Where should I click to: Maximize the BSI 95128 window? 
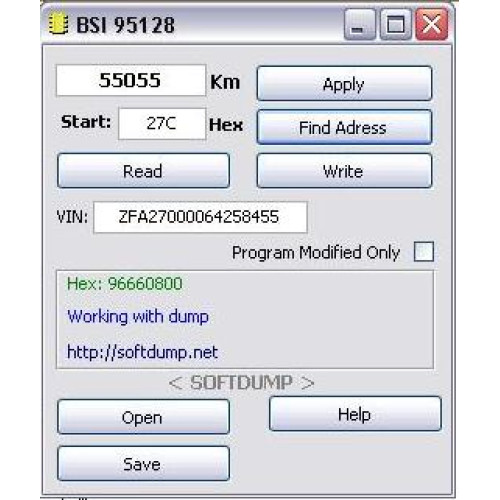396,25
